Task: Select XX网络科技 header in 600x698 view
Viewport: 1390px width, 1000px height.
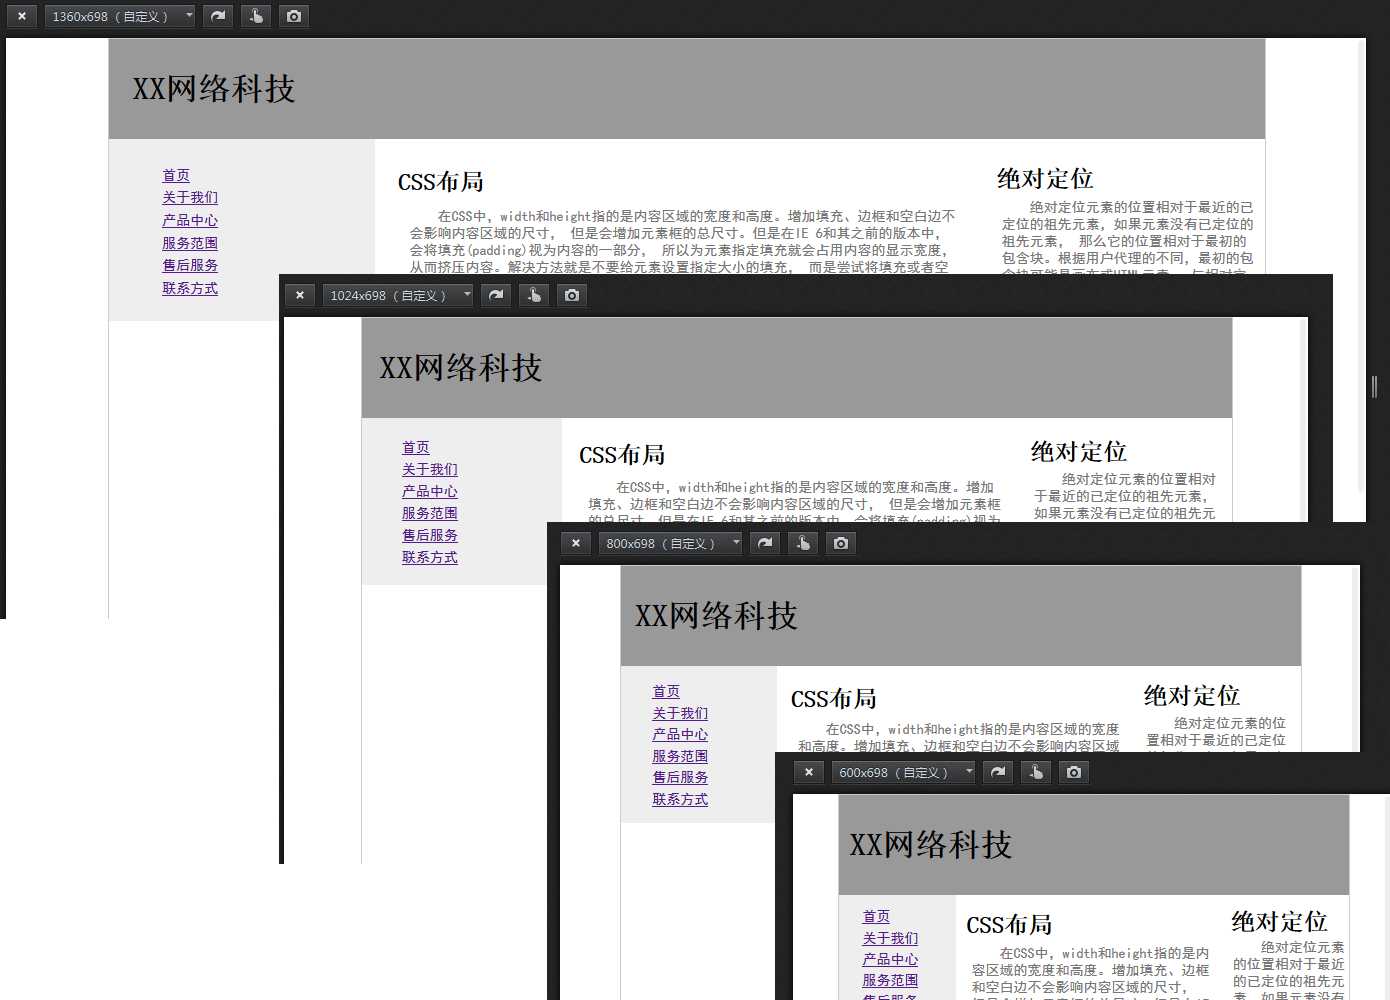Action: click(x=931, y=845)
